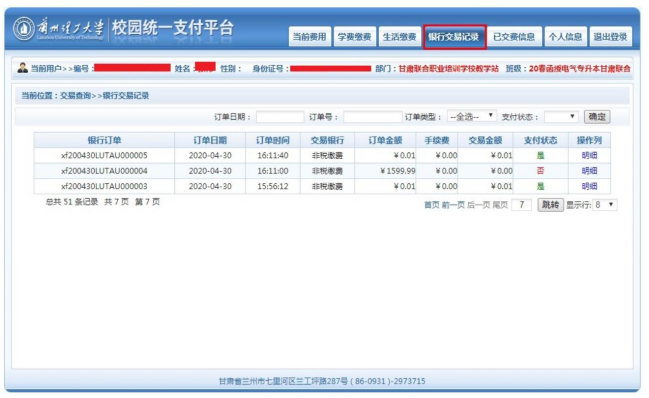Go to the 已交费信息 tab
Image resolution: width=649 pixels, height=398 pixels.
(514, 37)
